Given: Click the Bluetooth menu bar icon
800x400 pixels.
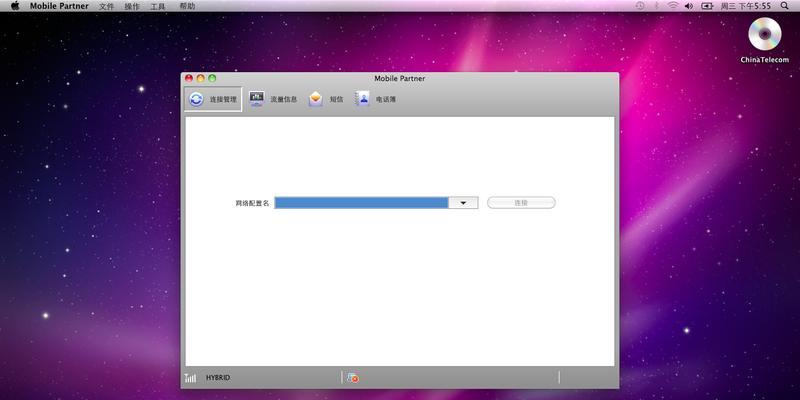Looking at the screenshot, I should coord(657,6).
